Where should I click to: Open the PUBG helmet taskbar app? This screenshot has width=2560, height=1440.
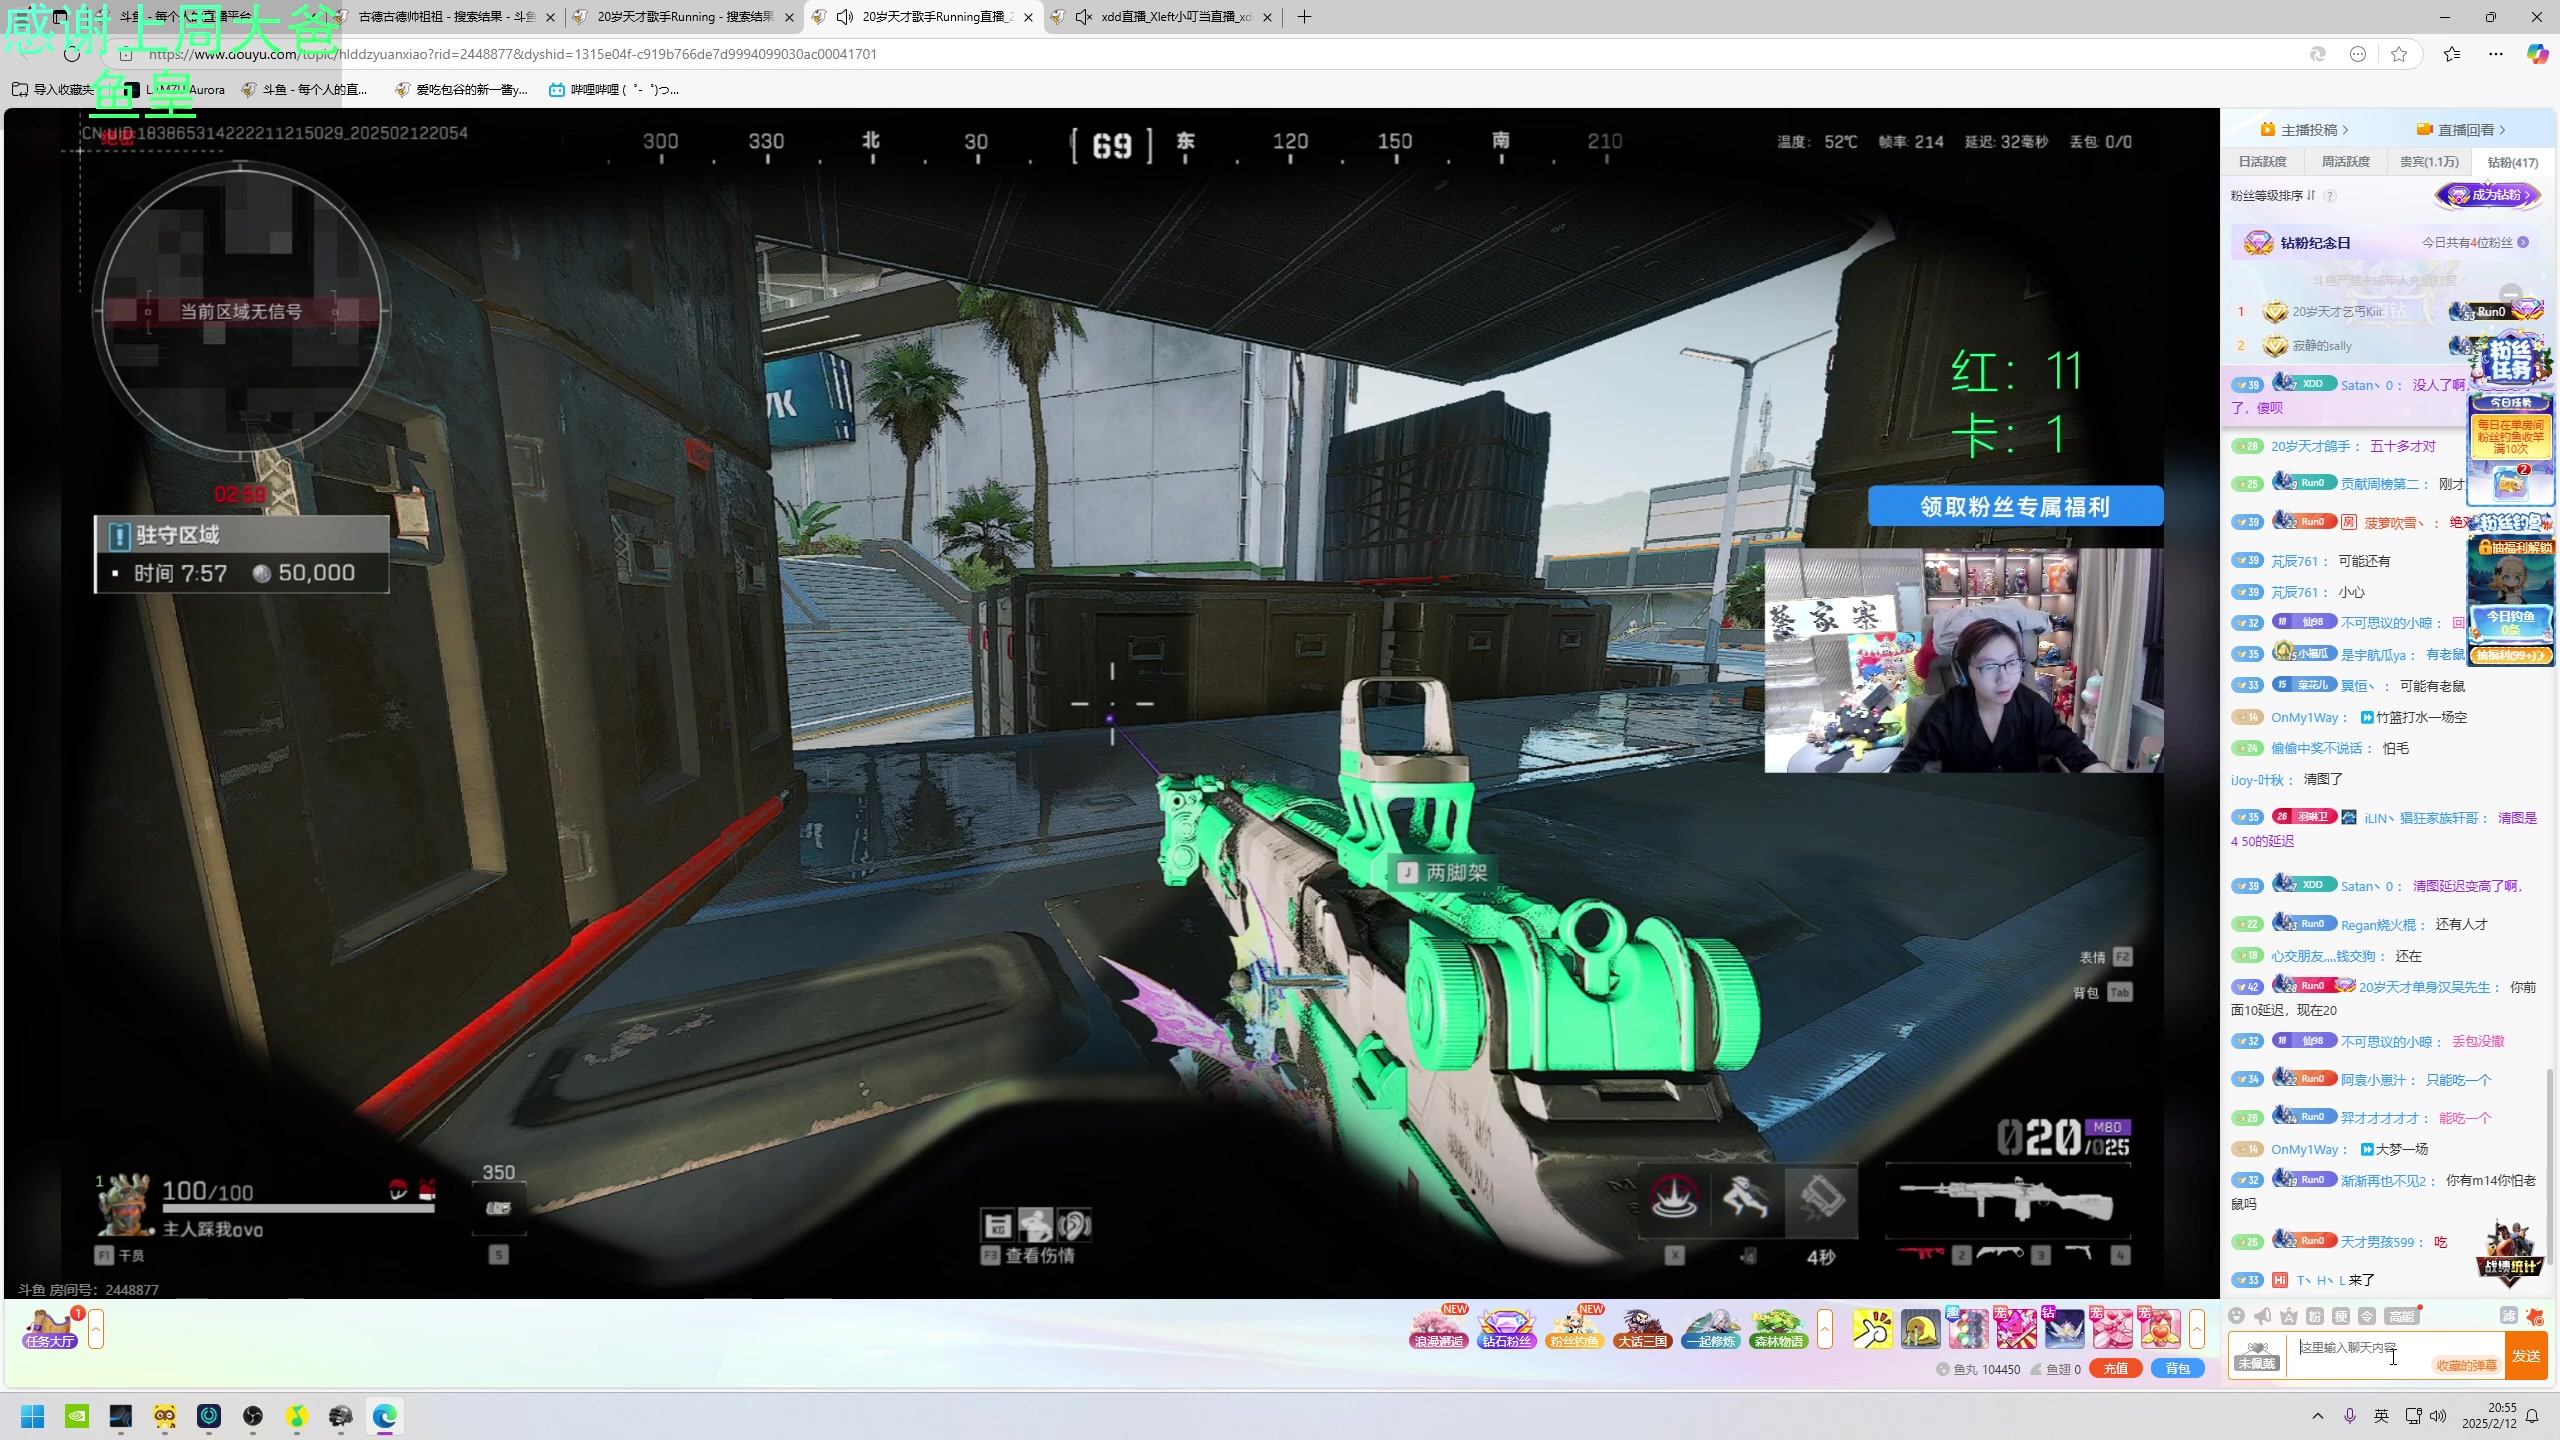pos(341,1416)
